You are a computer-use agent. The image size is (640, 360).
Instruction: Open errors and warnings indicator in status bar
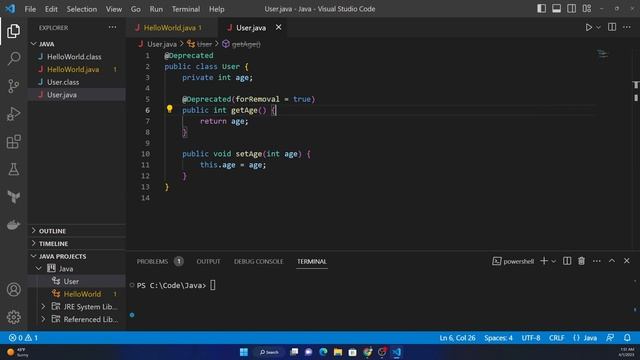coord(23,338)
